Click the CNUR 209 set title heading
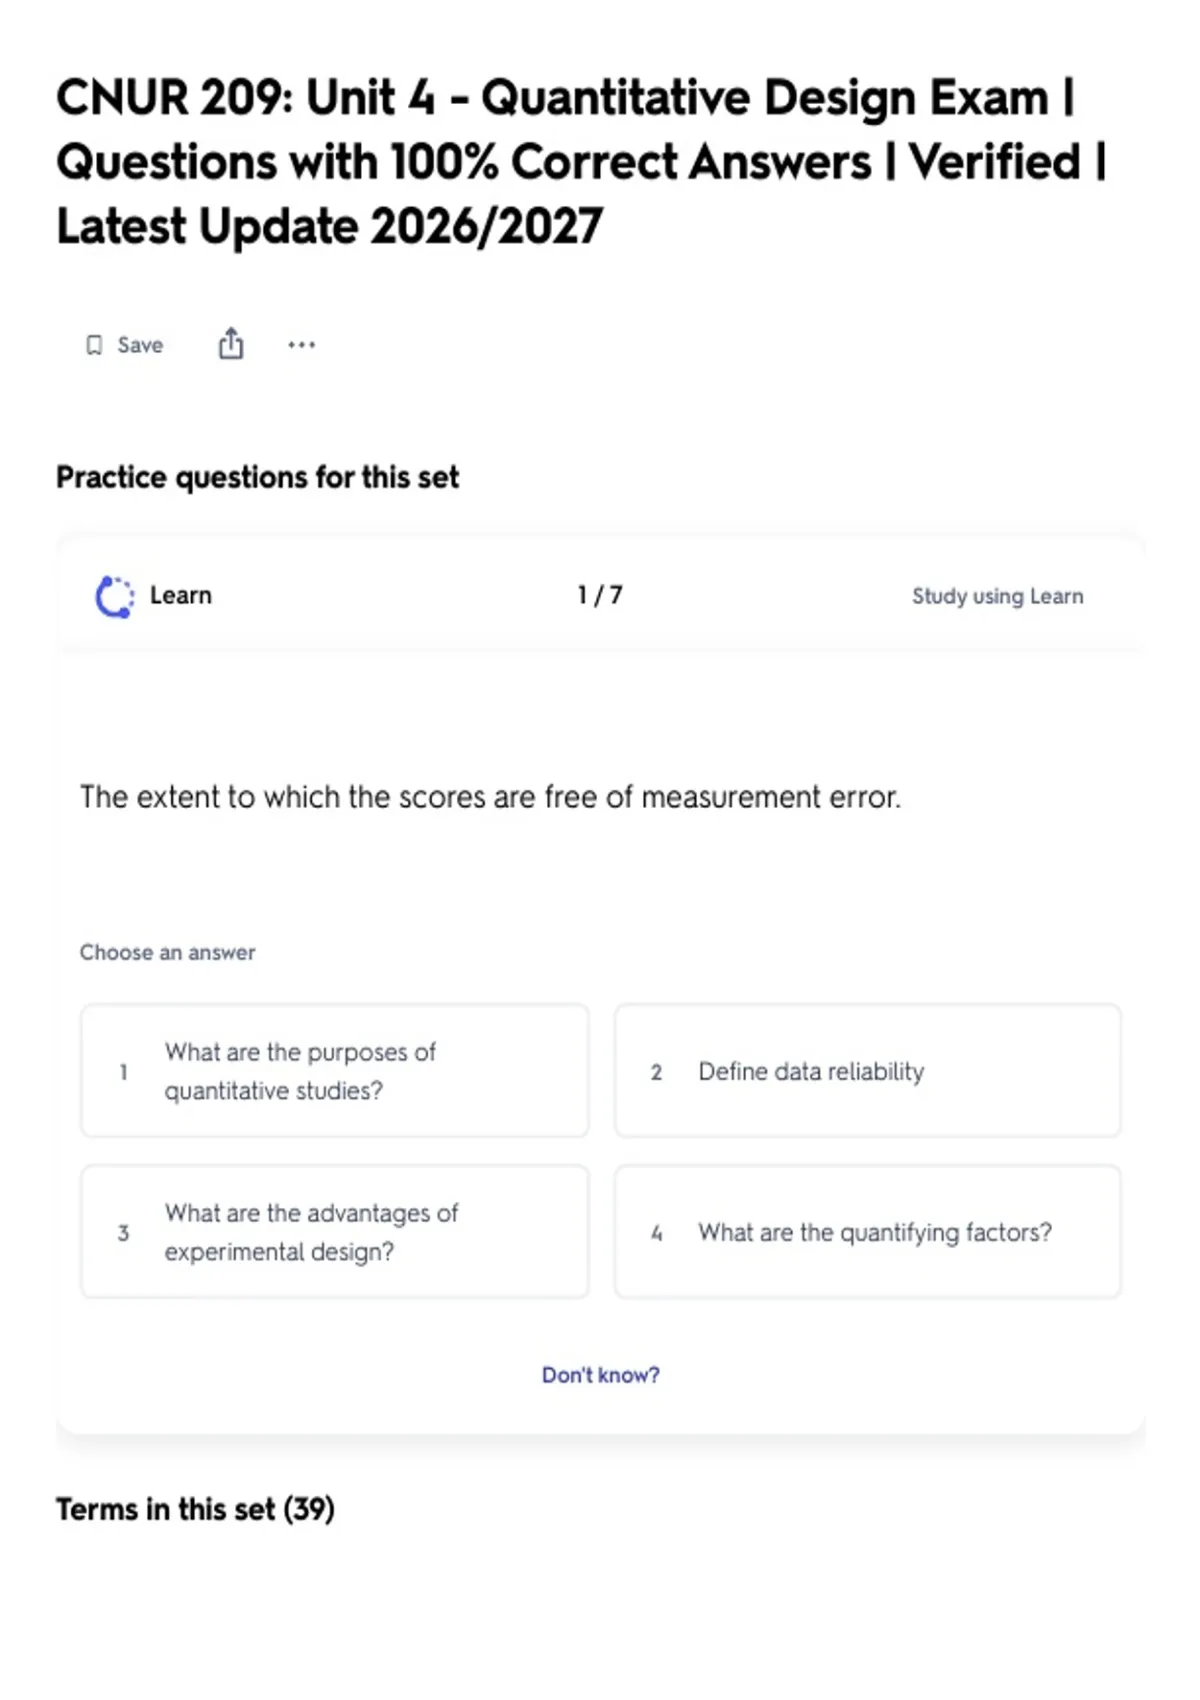 [x=581, y=162]
